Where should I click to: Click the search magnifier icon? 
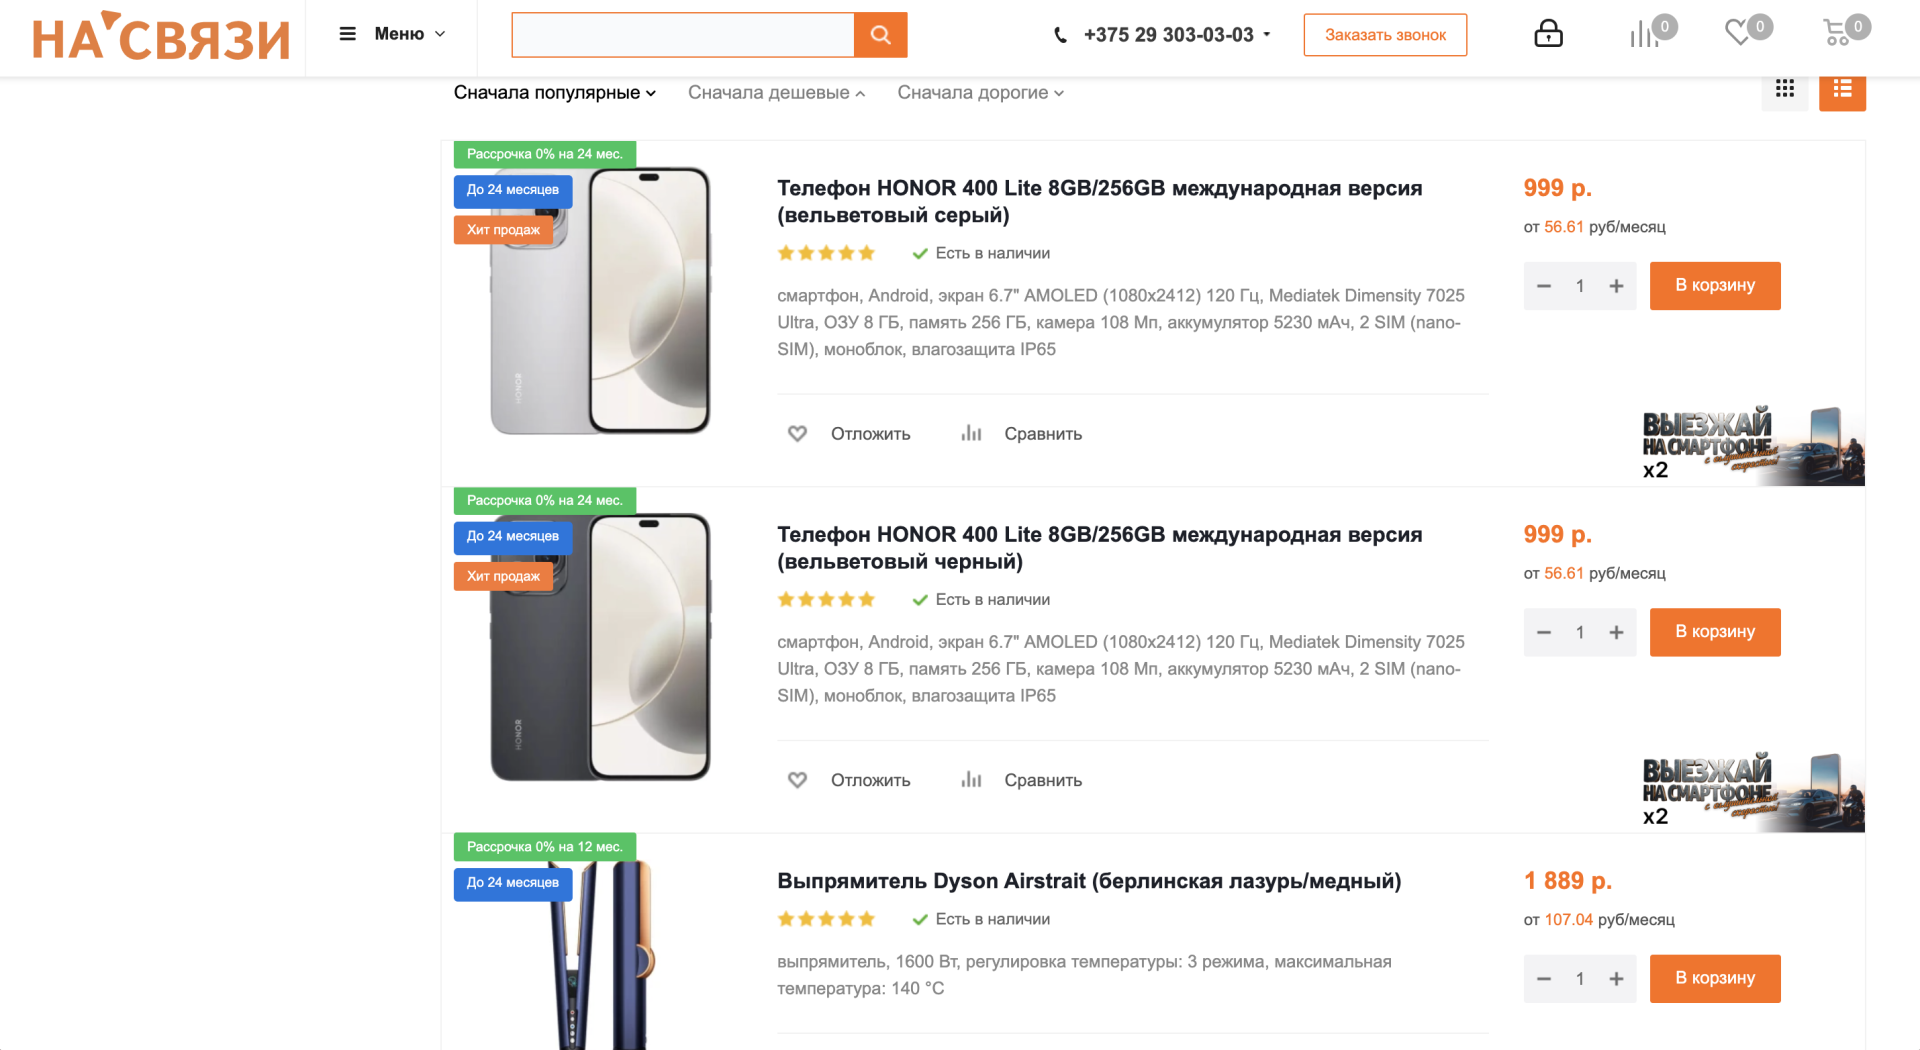pos(880,34)
